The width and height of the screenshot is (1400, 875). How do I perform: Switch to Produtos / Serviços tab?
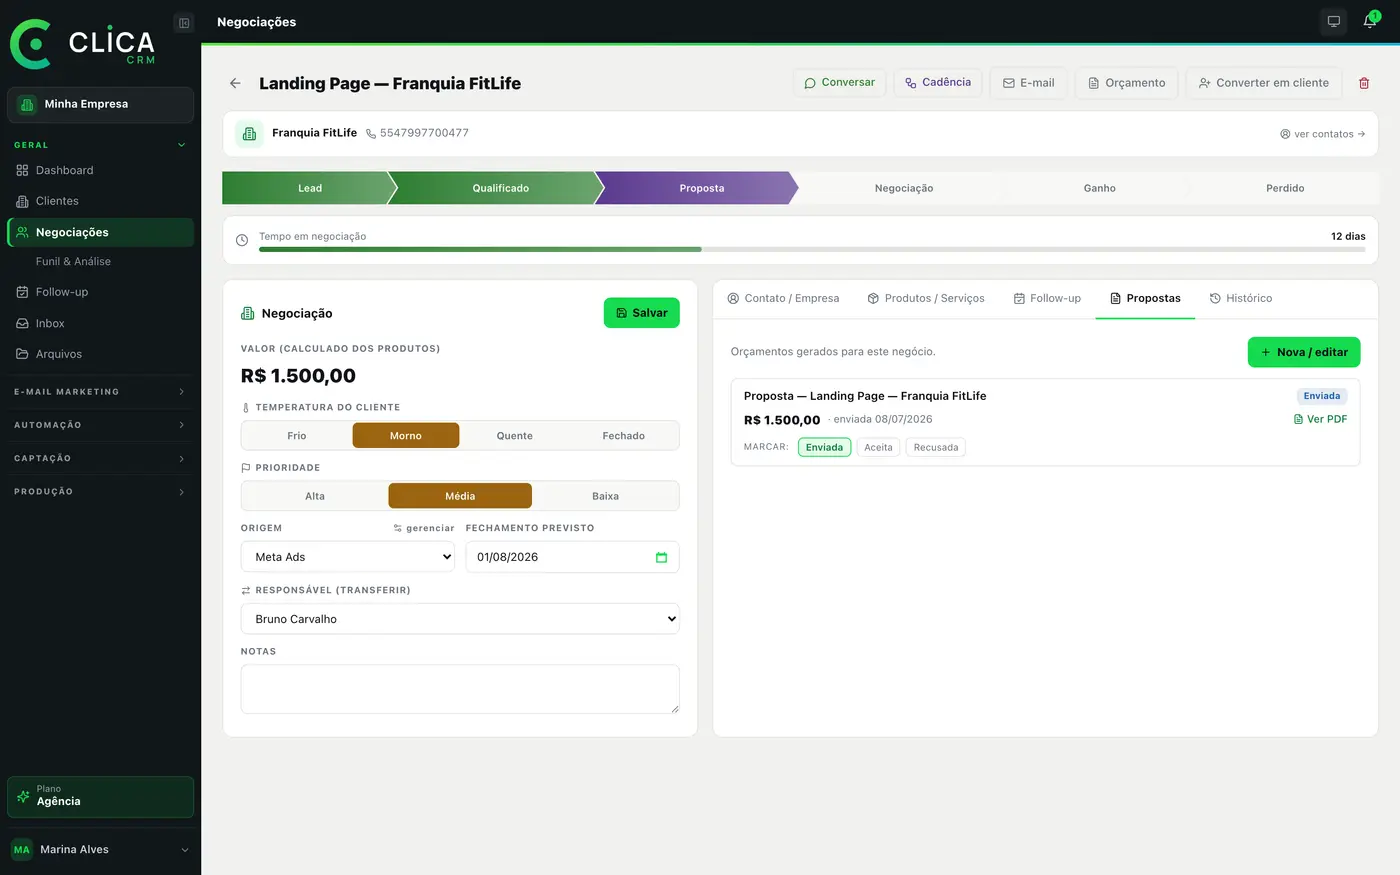coord(926,298)
